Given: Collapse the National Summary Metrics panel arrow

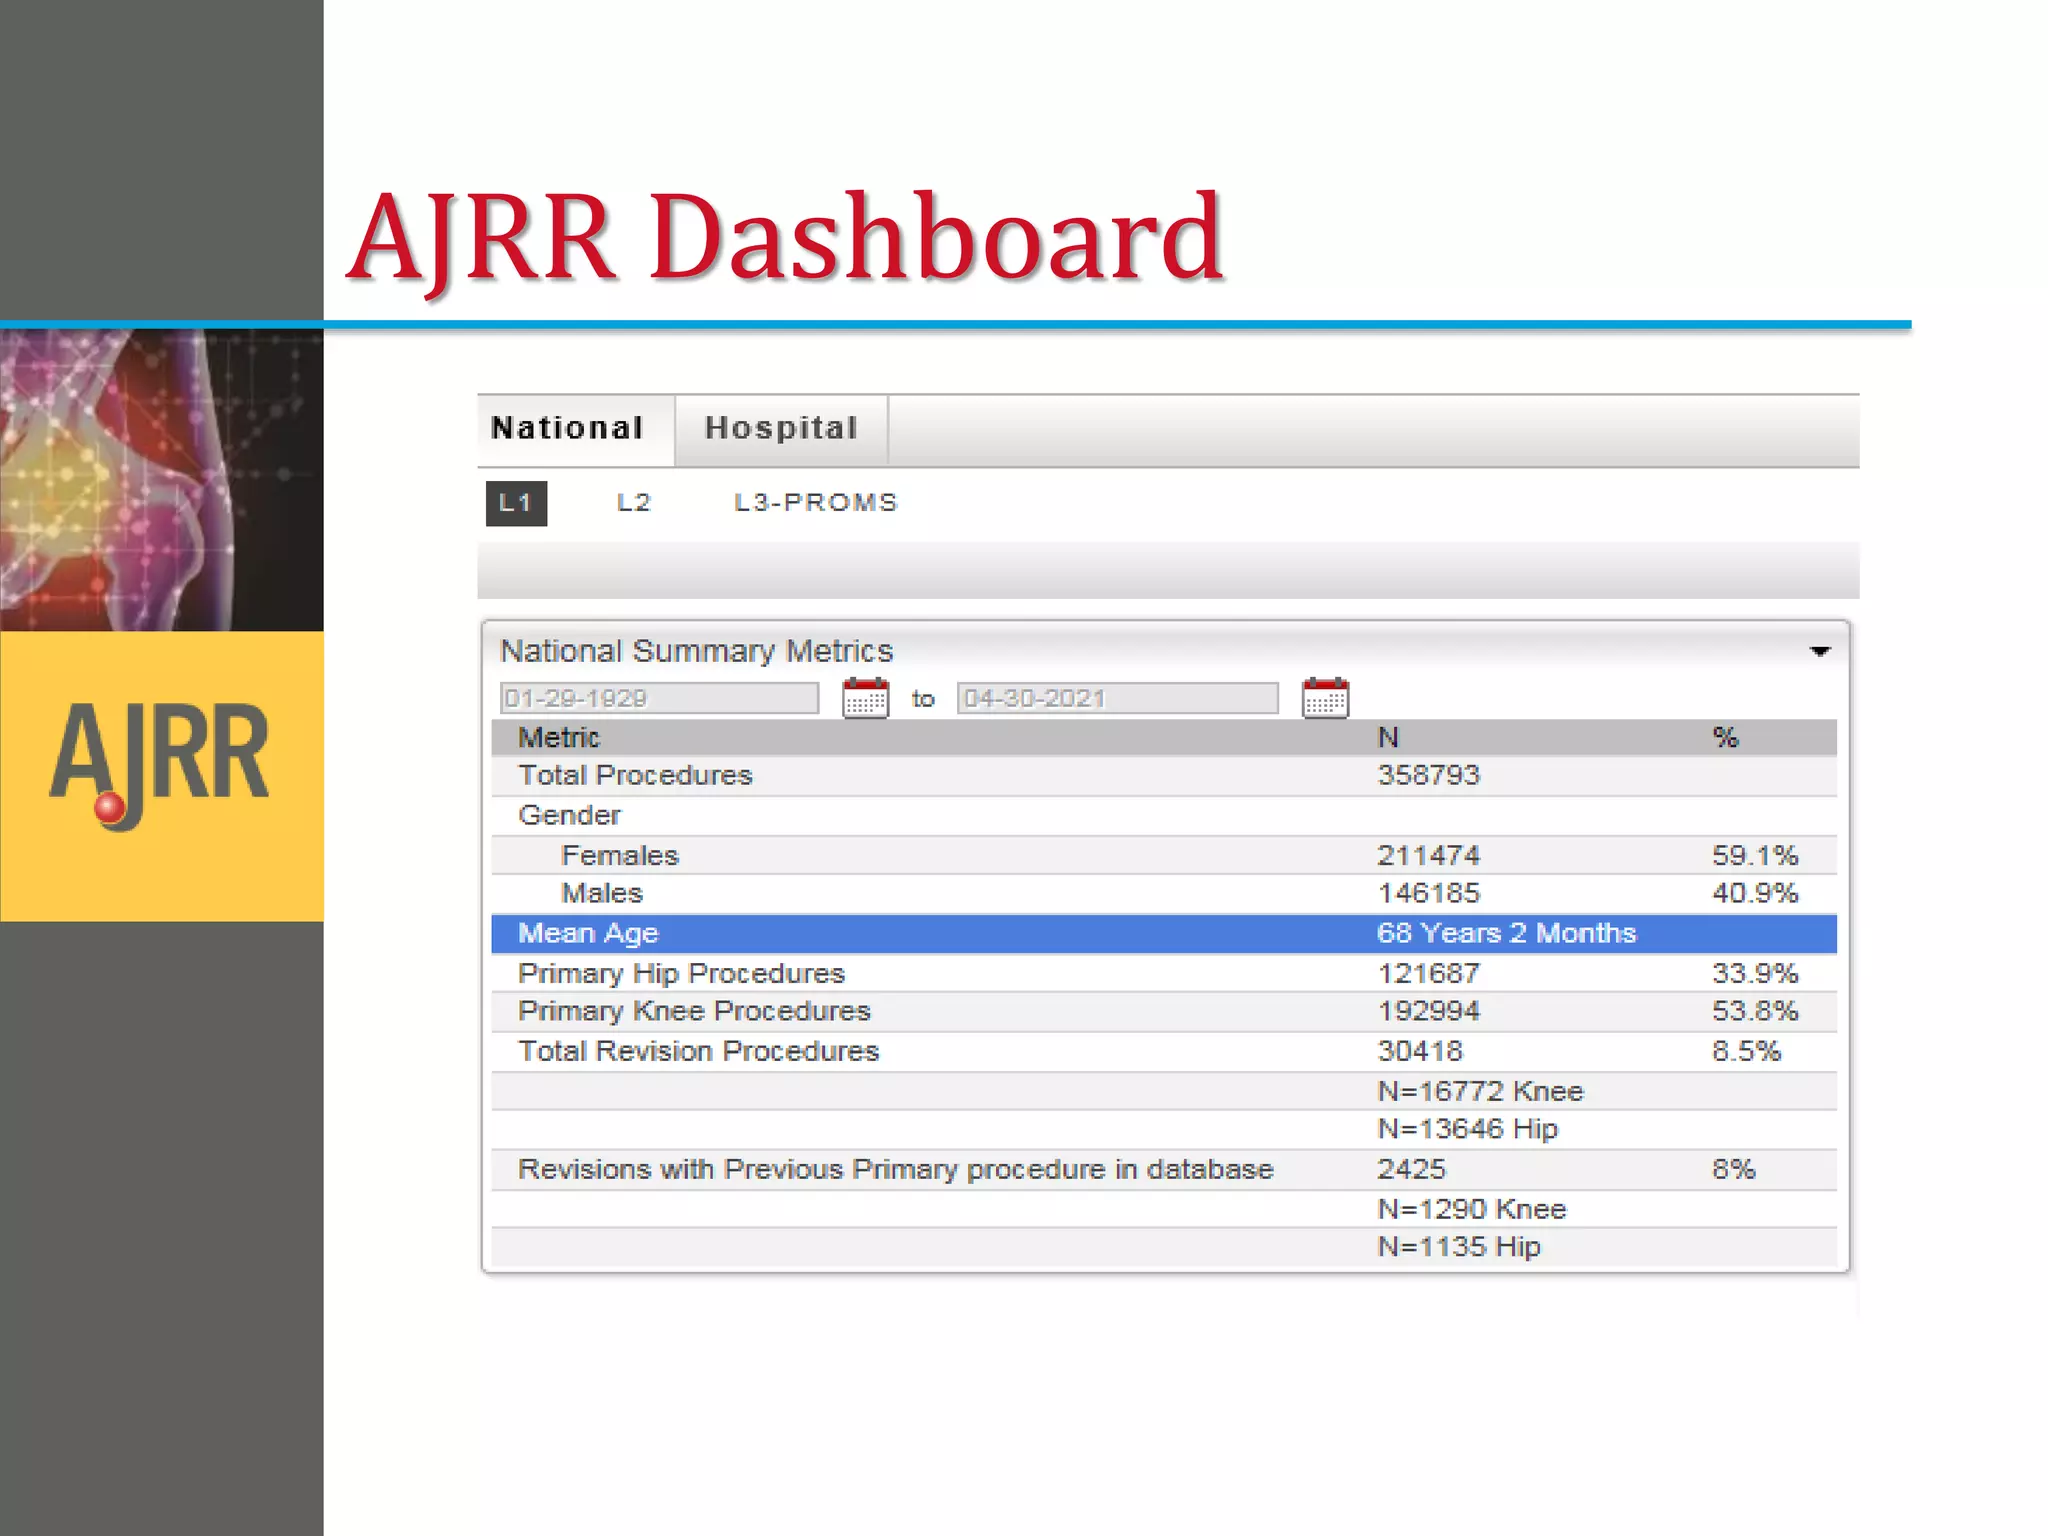Looking at the screenshot, I should pos(1819,652).
